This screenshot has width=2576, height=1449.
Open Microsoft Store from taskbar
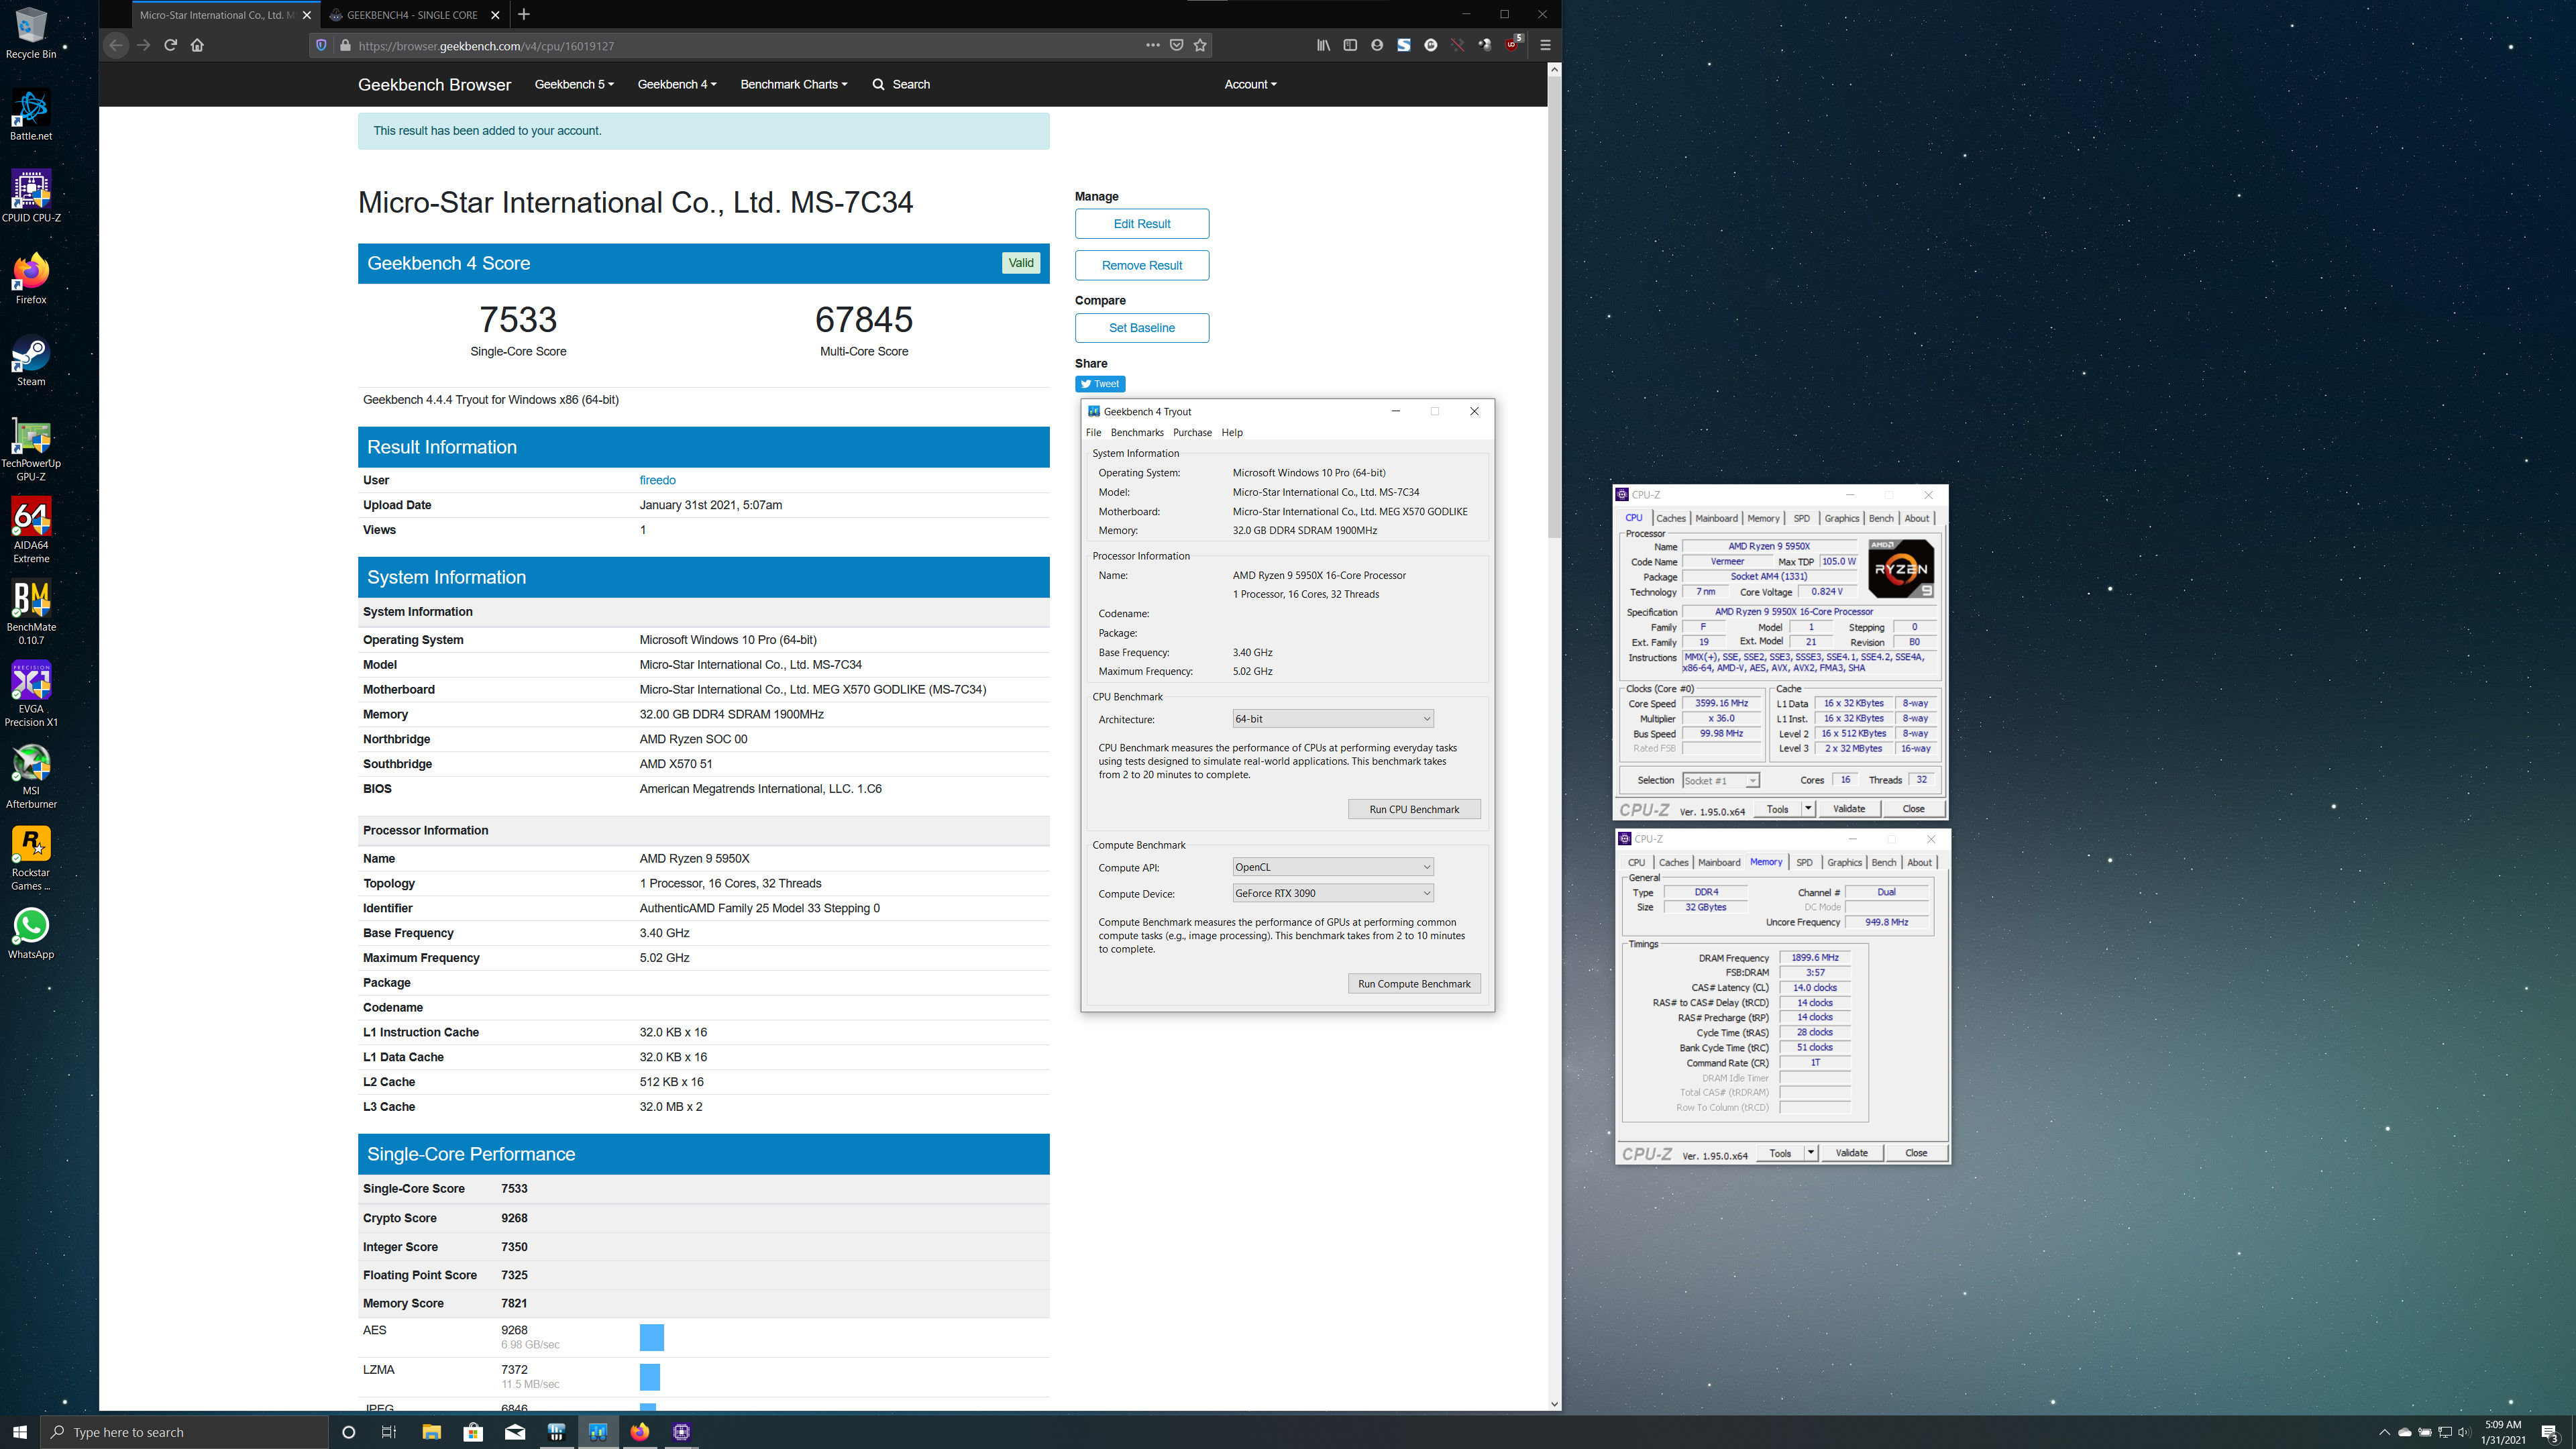tap(473, 1432)
